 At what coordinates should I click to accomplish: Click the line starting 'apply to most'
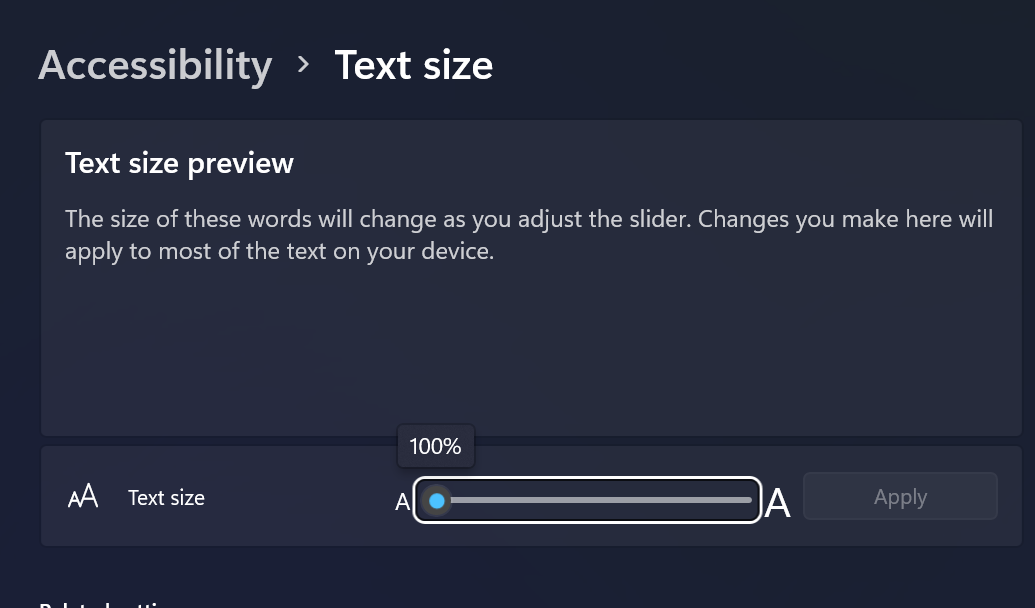tap(279, 252)
